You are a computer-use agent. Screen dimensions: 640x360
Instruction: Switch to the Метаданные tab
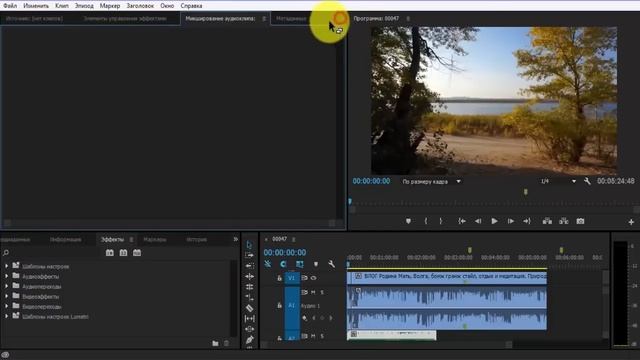point(291,18)
